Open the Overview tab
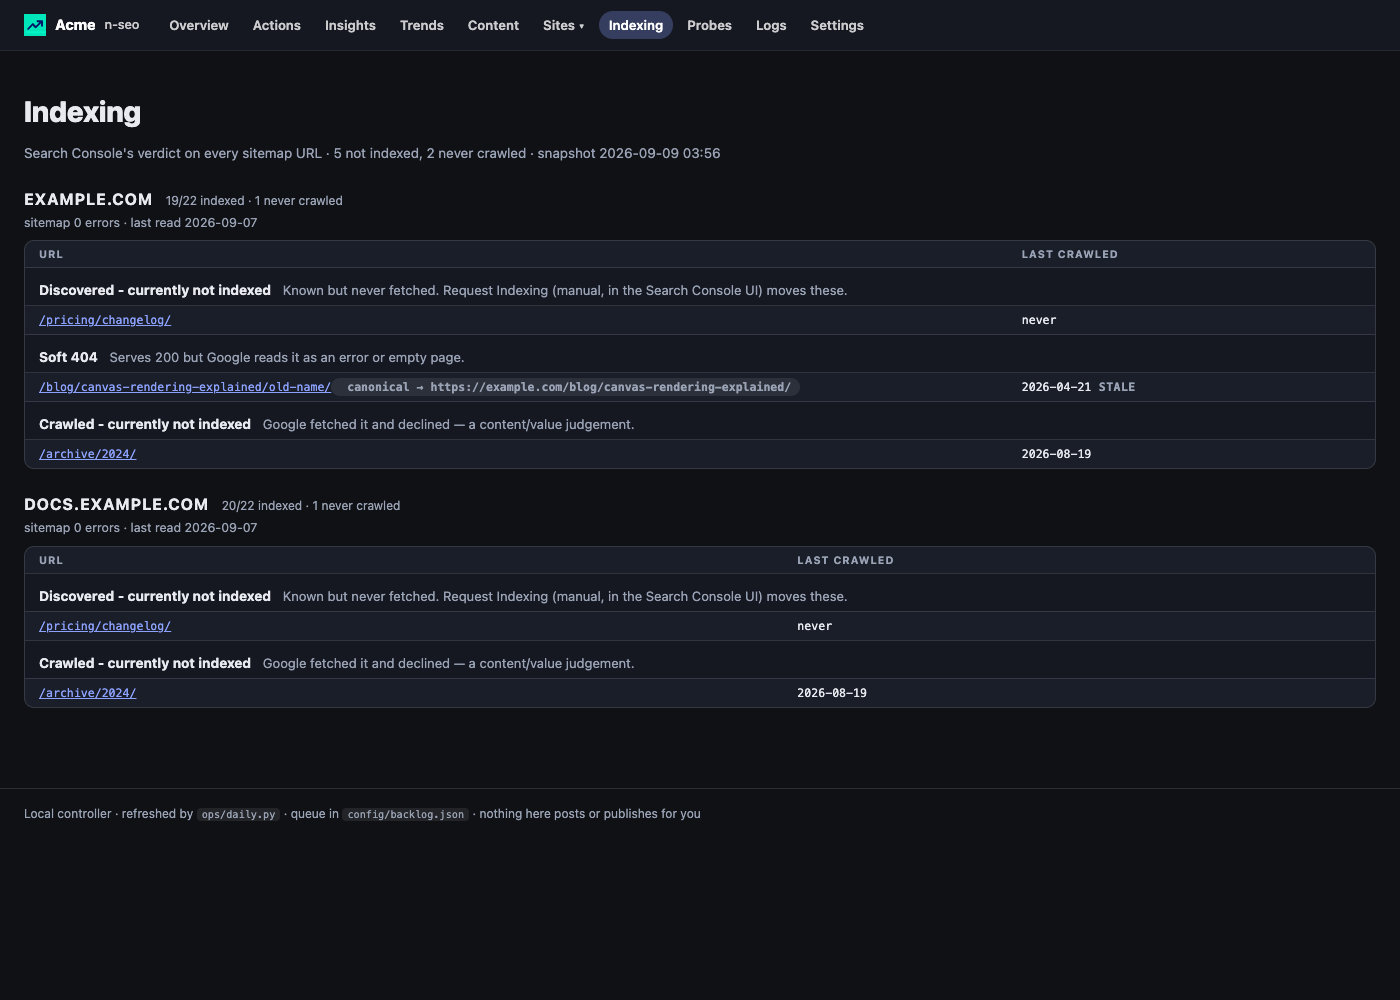 pyautogui.click(x=199, y=25)
